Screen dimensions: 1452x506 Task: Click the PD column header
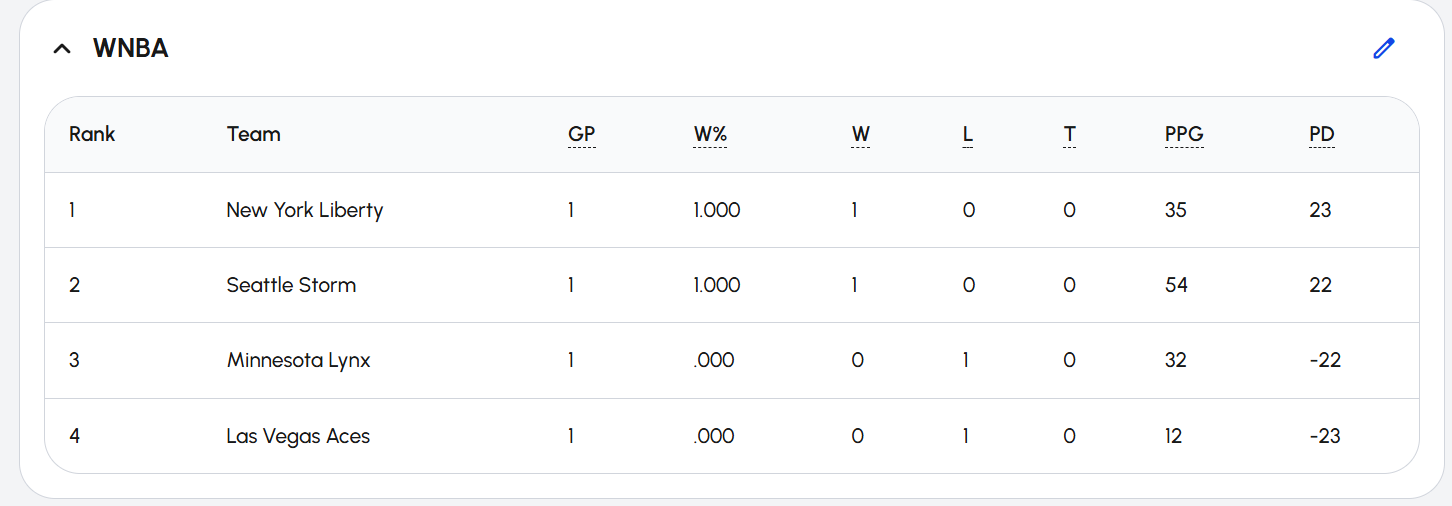[1322, 134]
